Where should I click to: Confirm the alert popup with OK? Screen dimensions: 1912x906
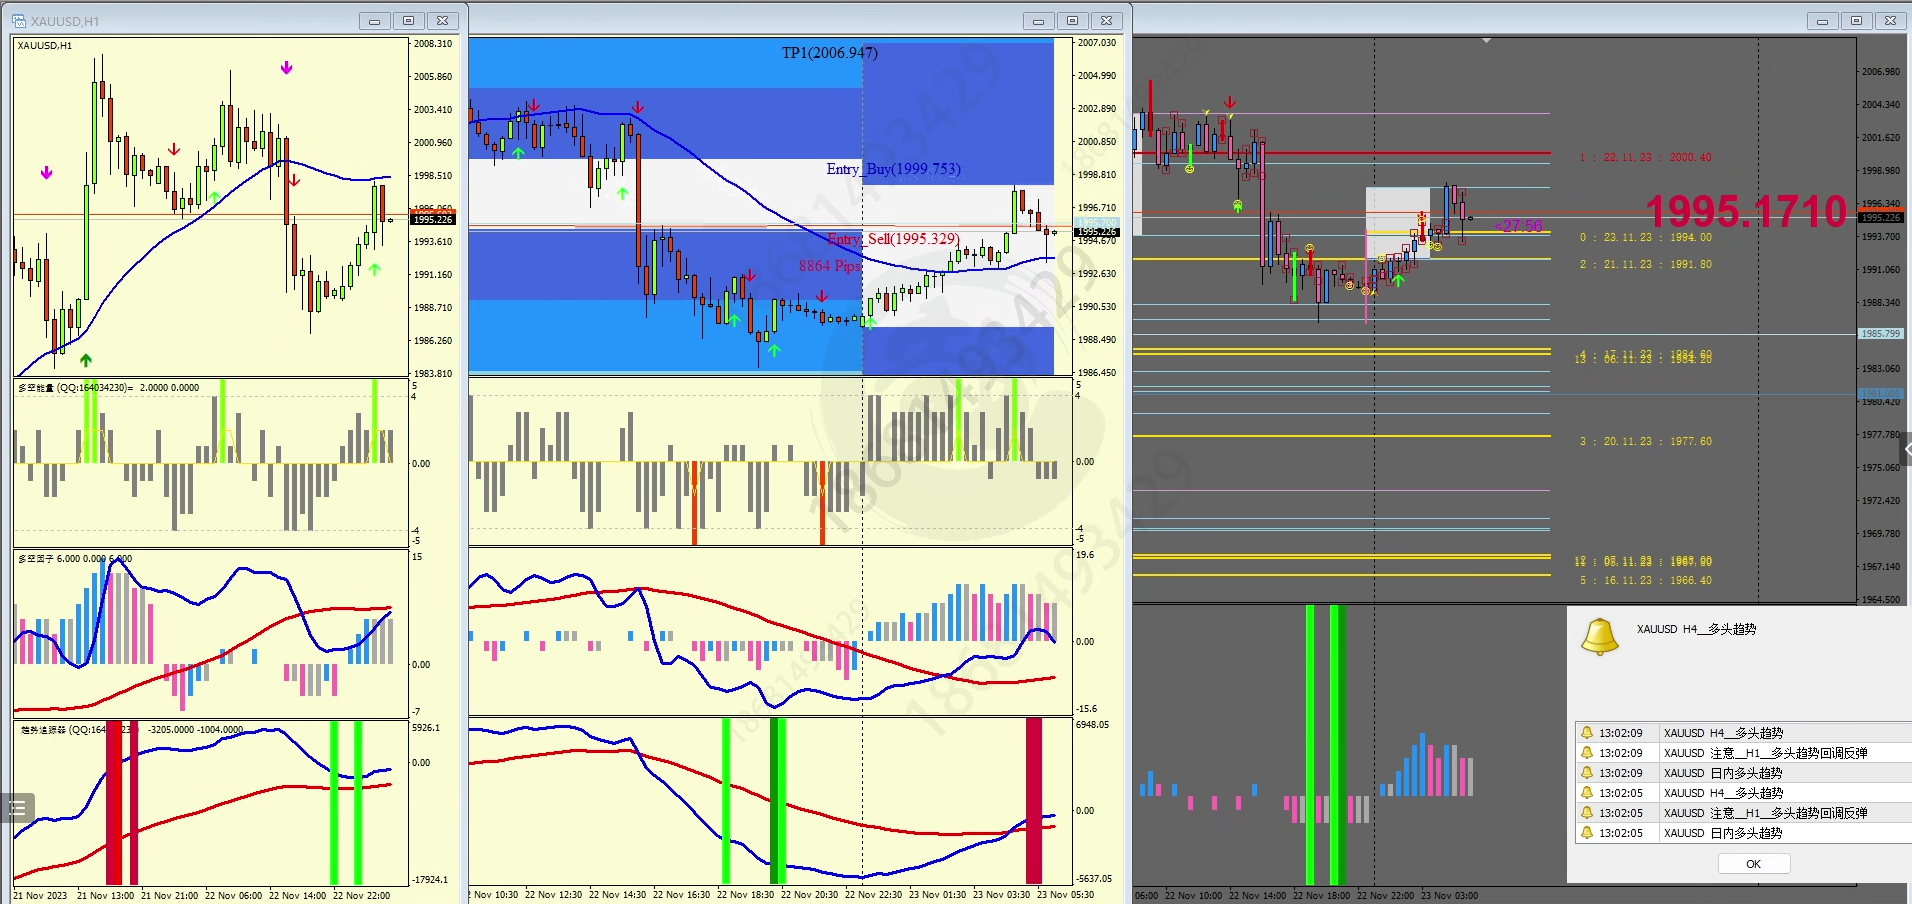tap(1754, 864)
